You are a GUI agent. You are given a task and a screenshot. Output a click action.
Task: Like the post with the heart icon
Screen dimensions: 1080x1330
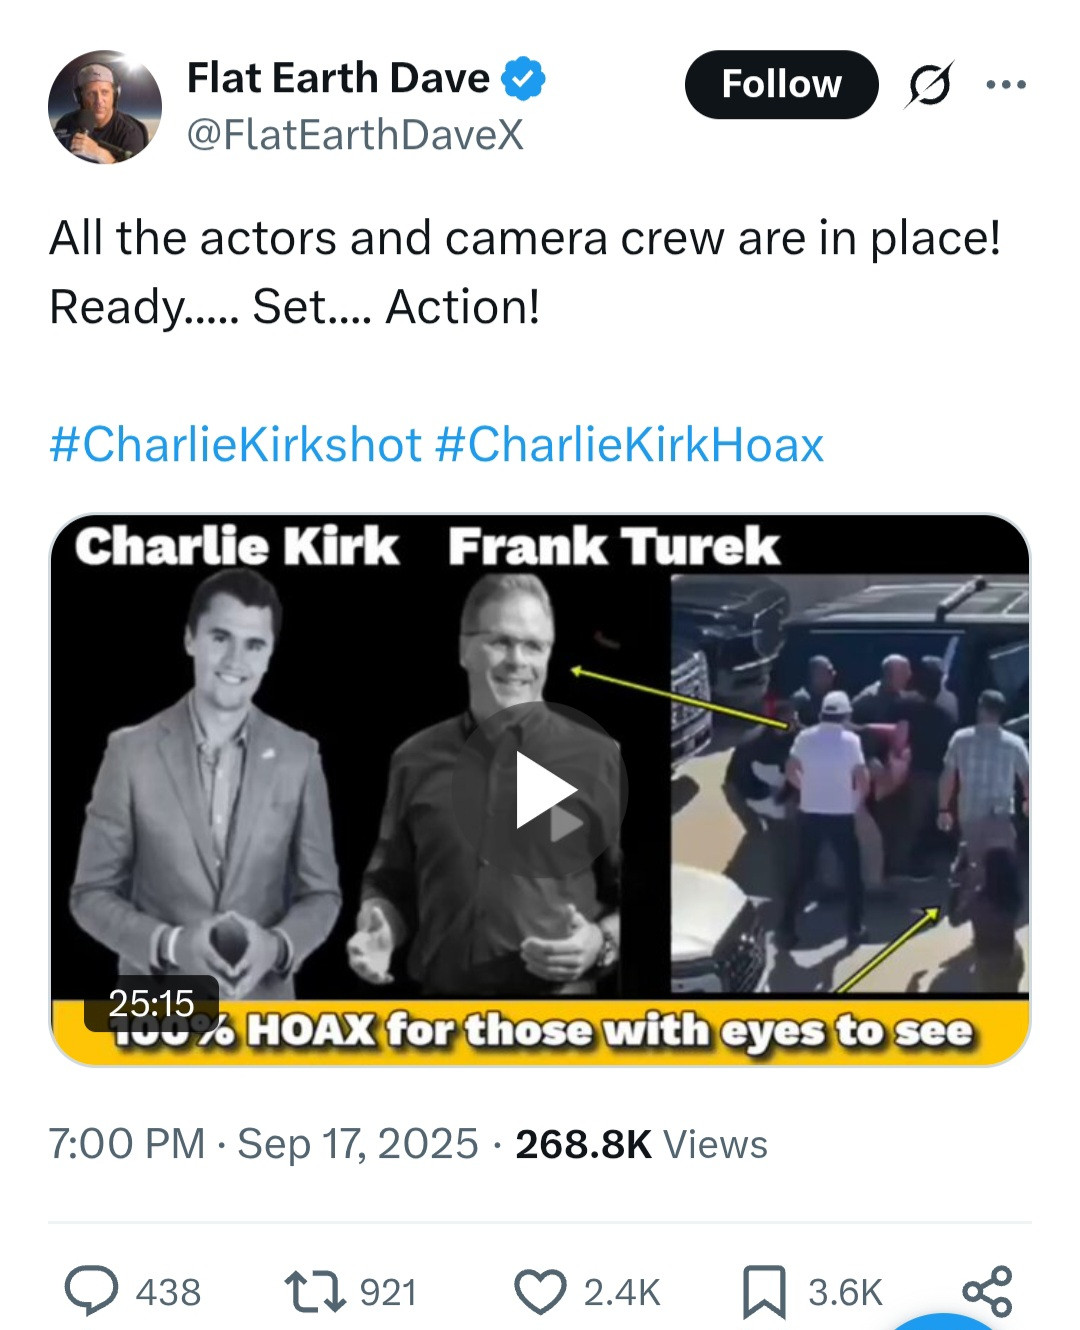tap(540, 1290)
